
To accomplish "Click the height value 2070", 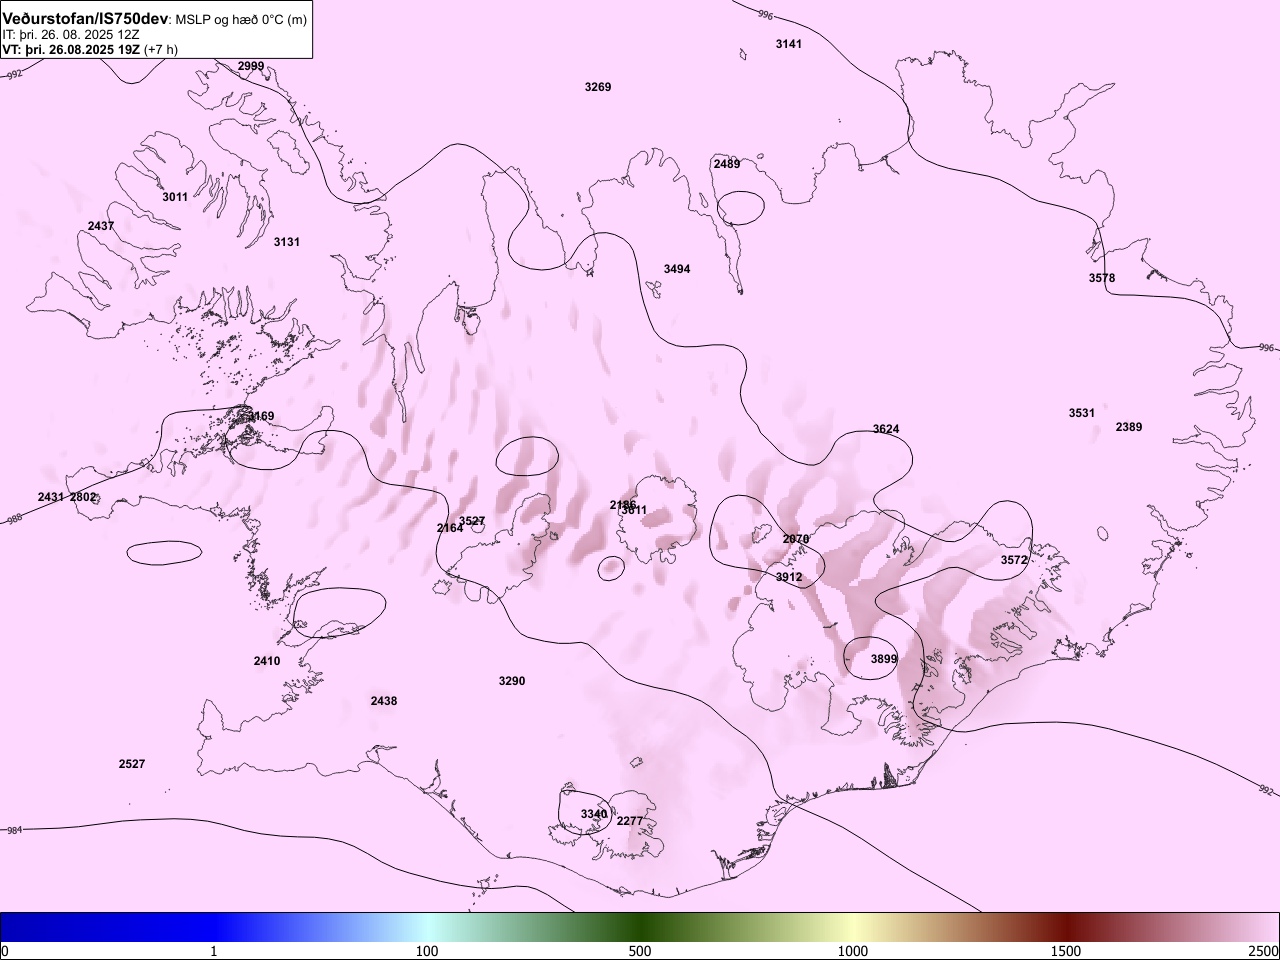I will coord(796,539).
